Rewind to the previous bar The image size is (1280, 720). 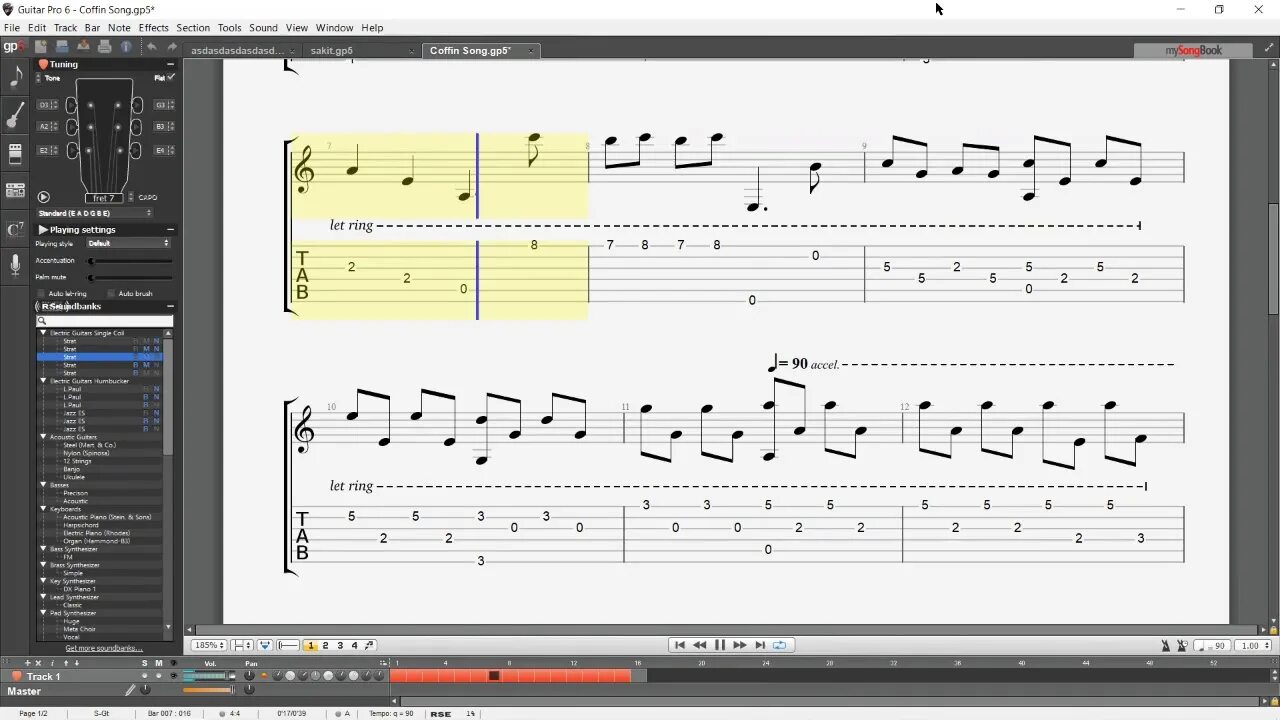(700, 645)
